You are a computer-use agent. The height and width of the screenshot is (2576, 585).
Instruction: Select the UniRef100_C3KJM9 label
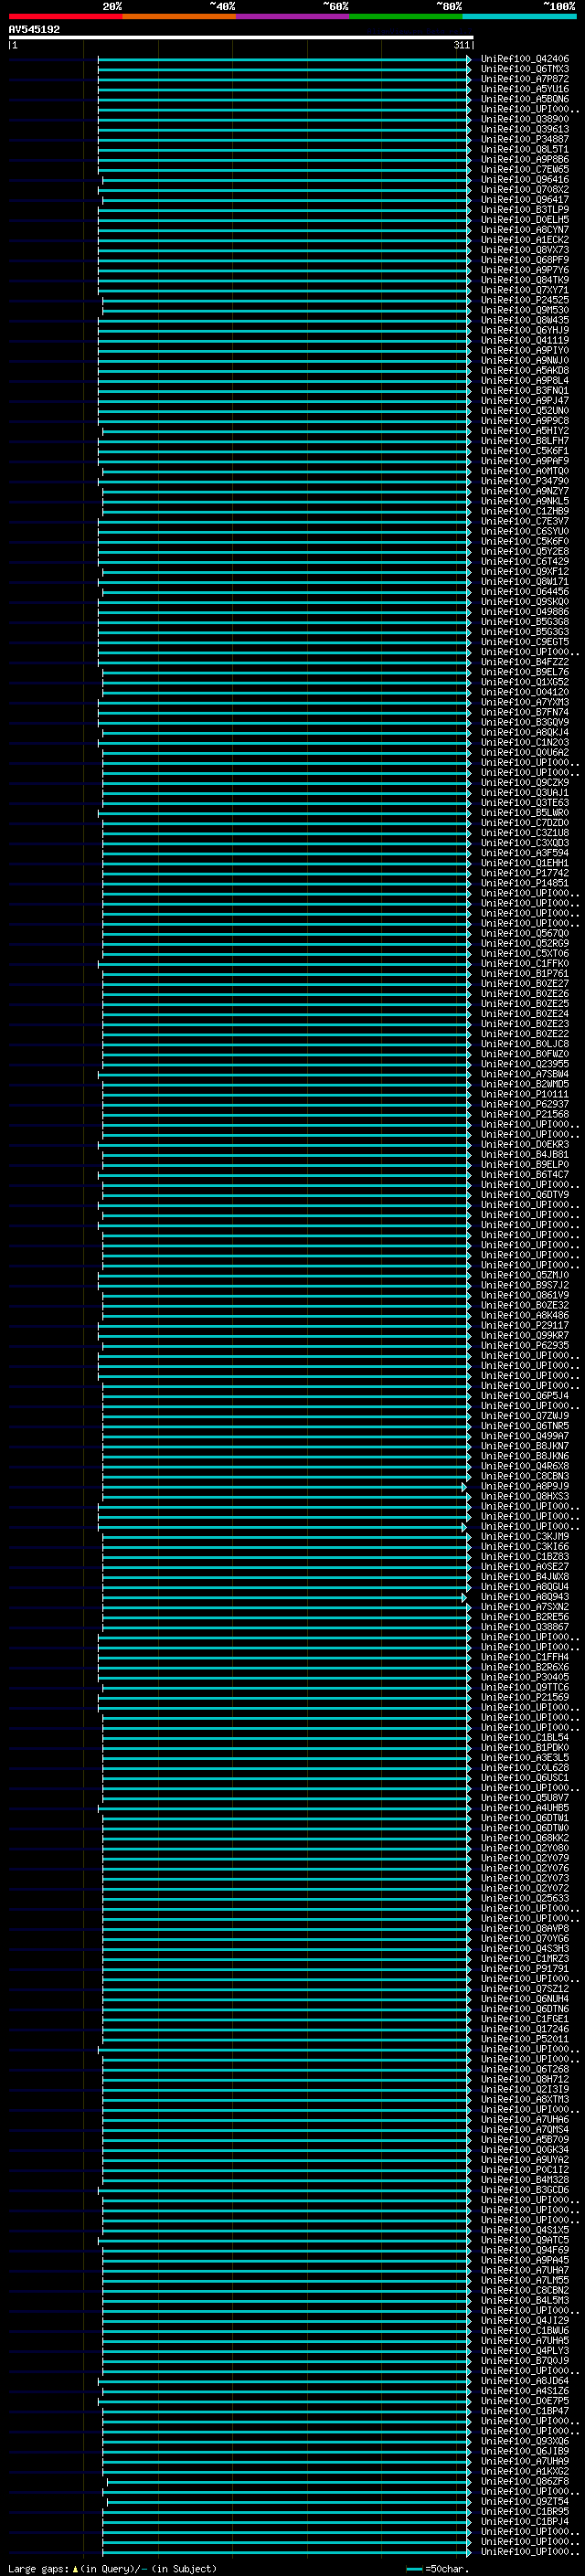coord(525,1537)
